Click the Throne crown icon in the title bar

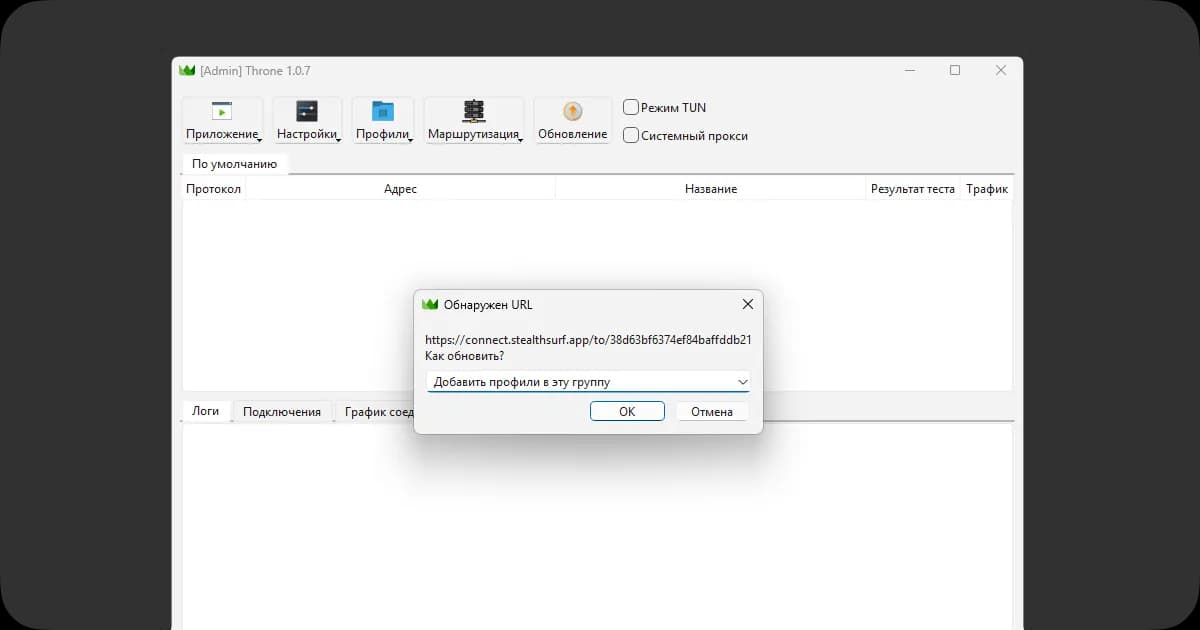coord(187,70)
